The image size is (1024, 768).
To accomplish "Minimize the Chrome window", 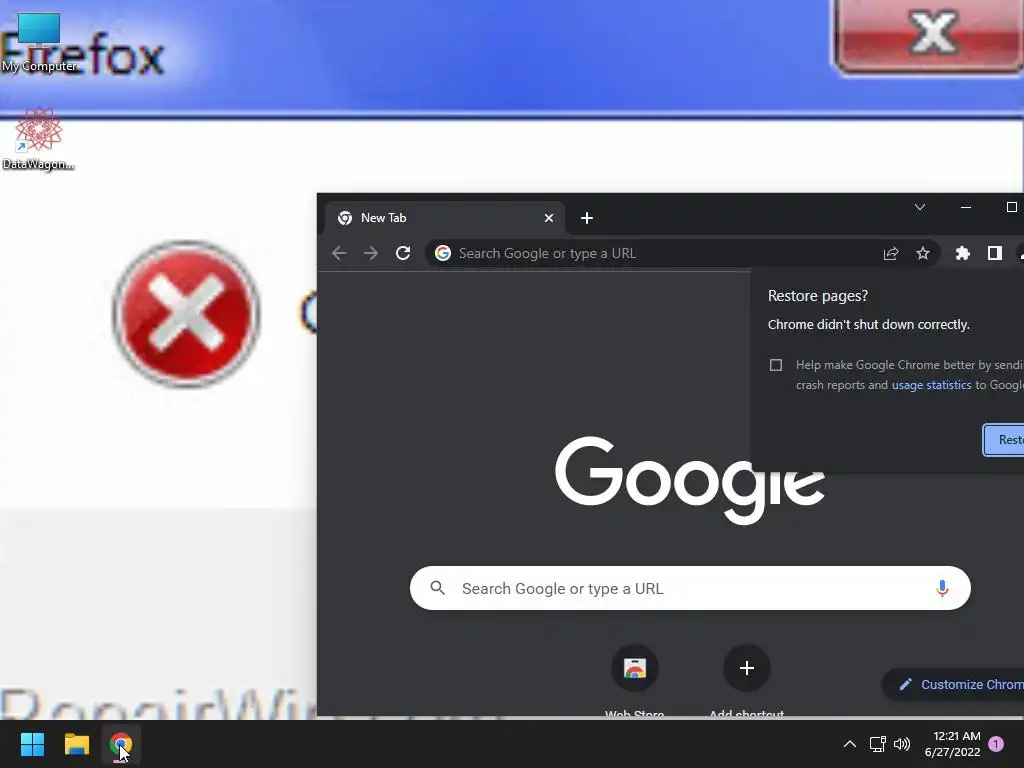I will [966, 207].
